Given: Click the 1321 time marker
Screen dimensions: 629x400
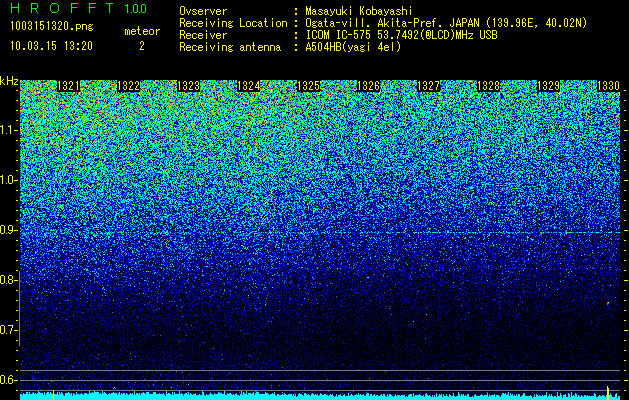Looking at the screenshot, I should coord(69,86).
